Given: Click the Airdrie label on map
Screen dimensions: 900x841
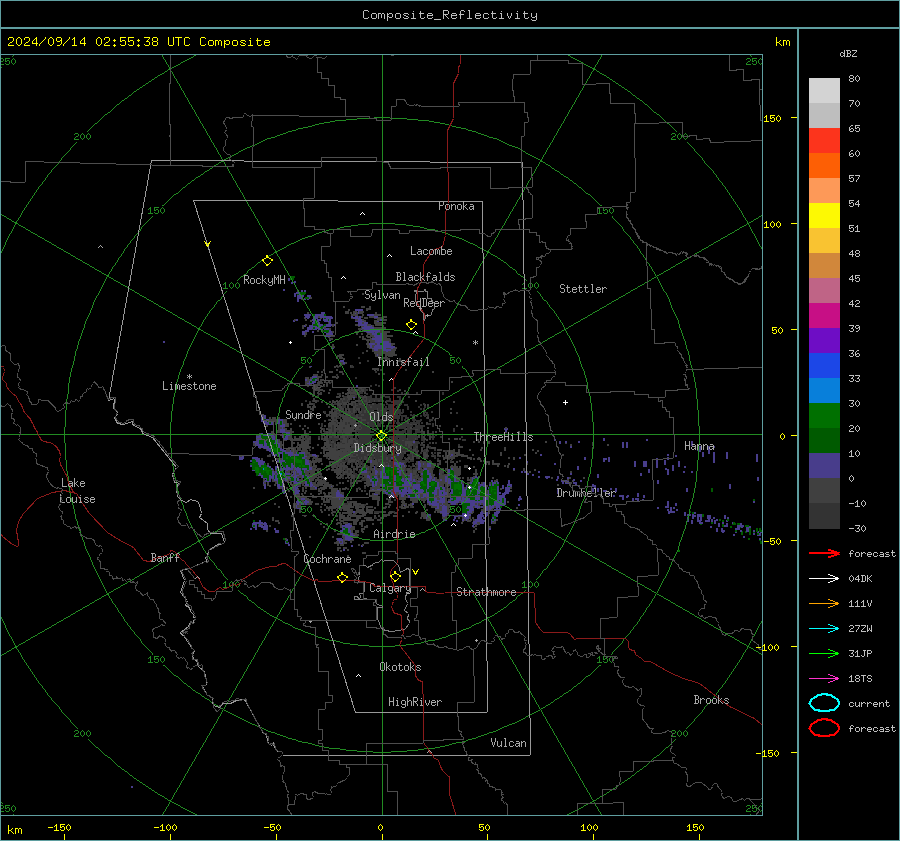Looking at the screenshot, I should point(394,534).
